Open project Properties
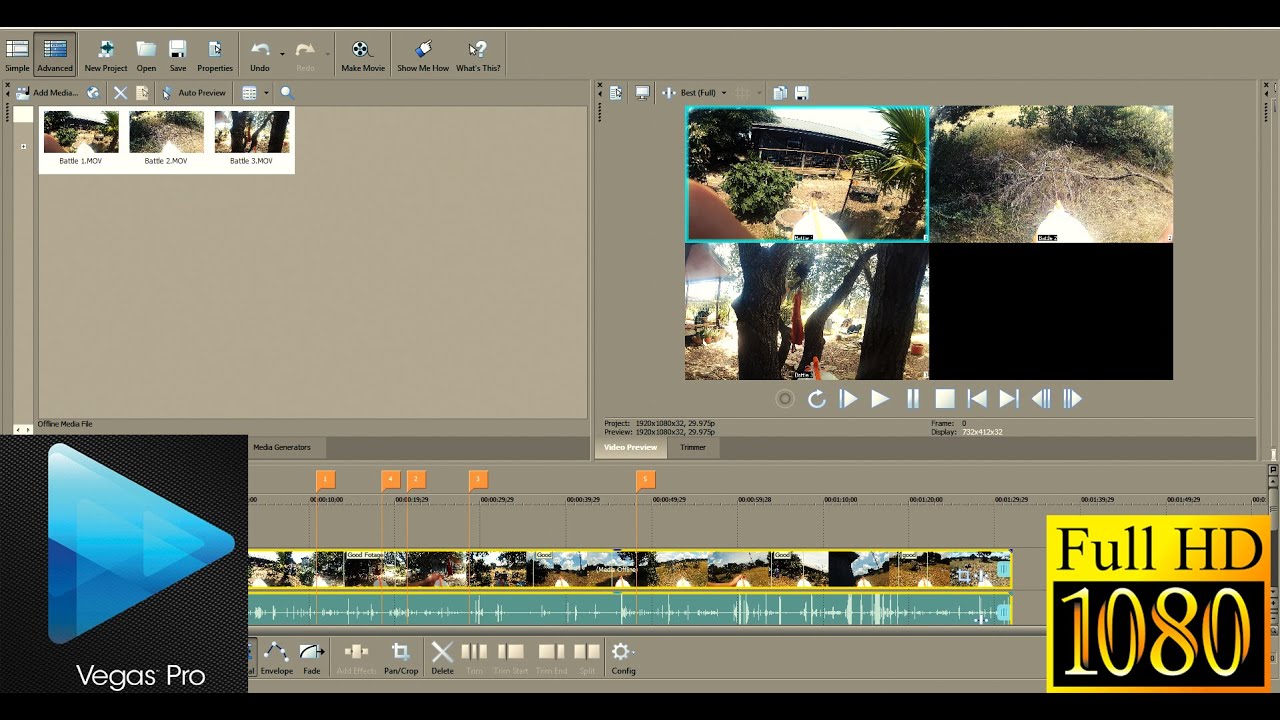Viewport: 1280px width, 720px height. (x=215, y=56)
